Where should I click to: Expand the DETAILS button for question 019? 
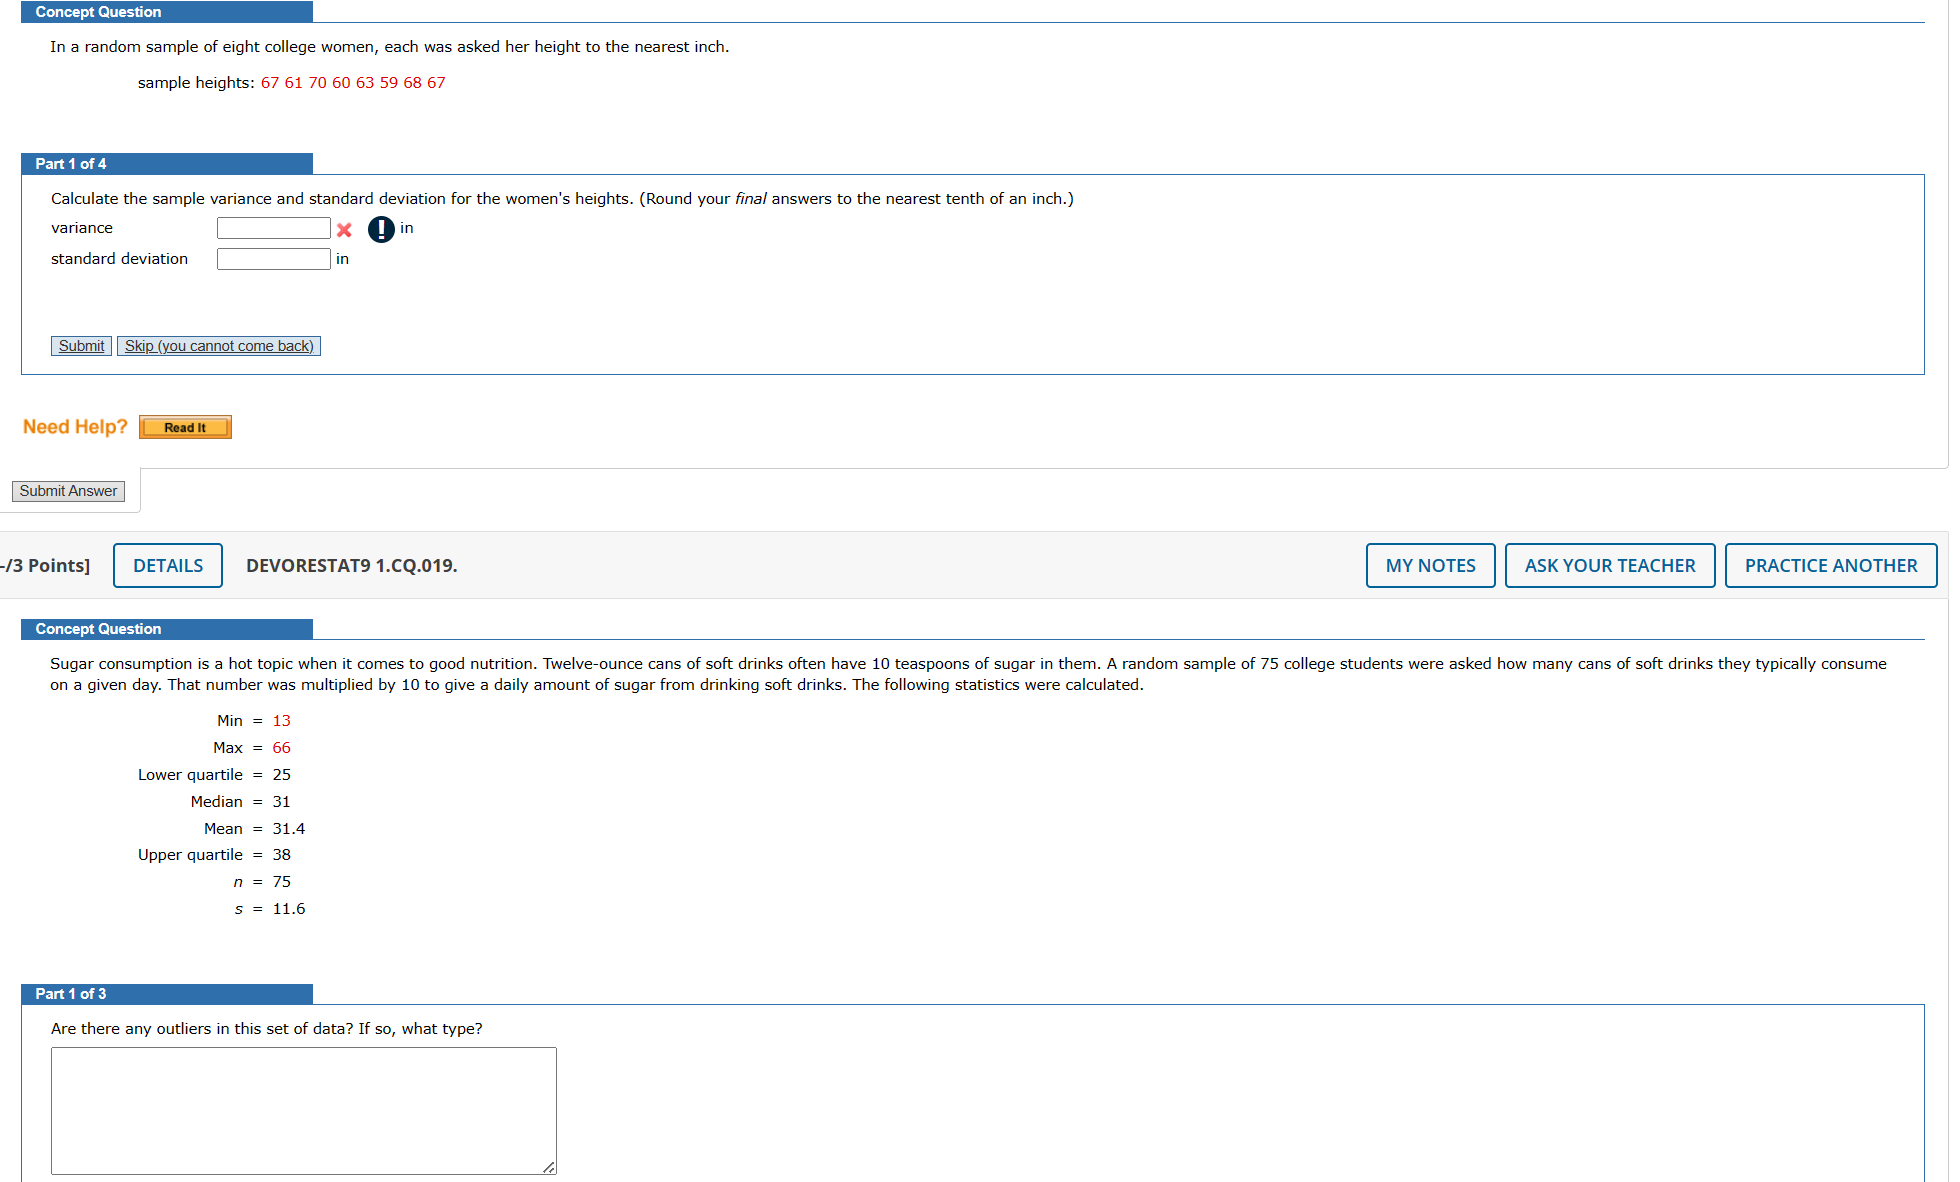click(x=168, y=566)
